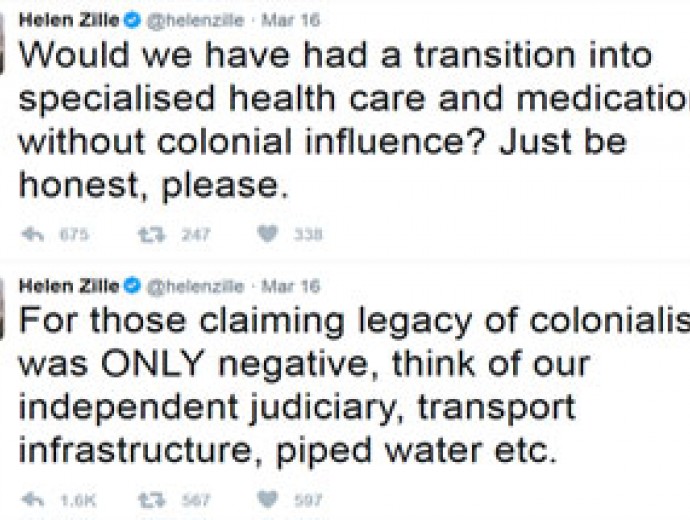Click verified badge on second tweet

132,286
